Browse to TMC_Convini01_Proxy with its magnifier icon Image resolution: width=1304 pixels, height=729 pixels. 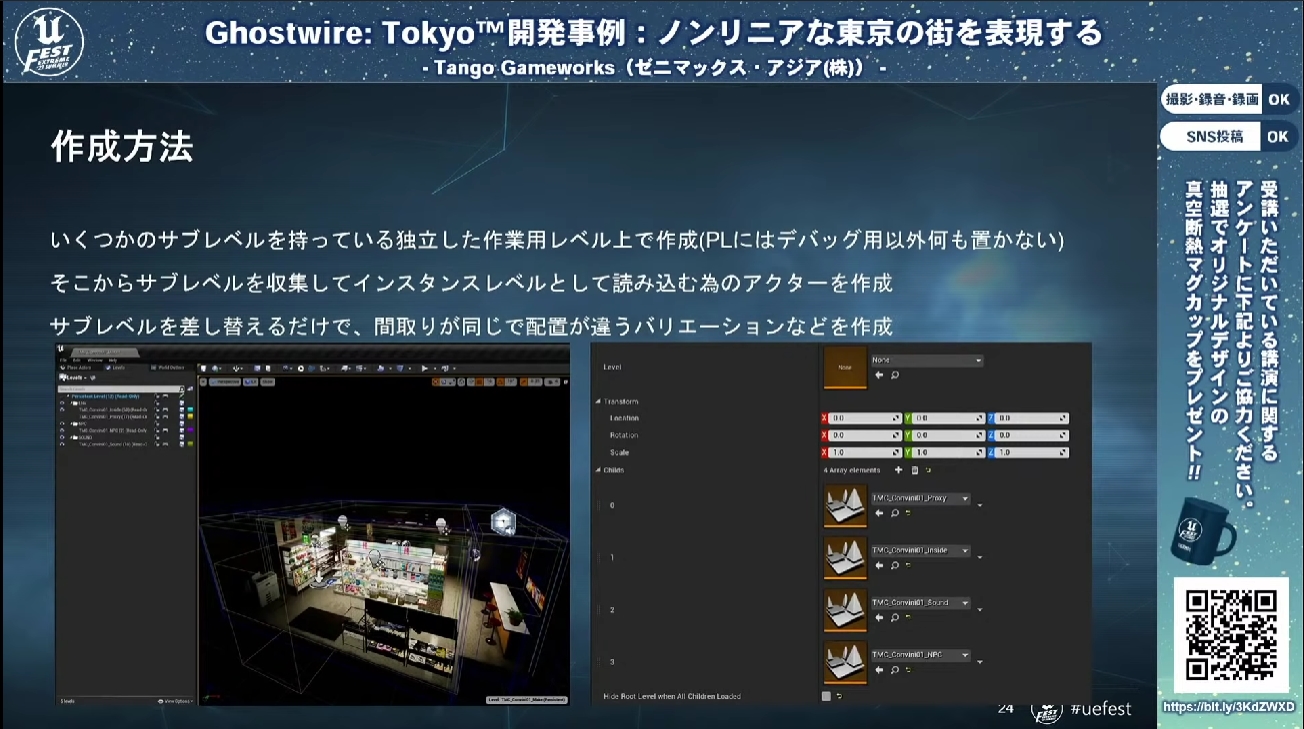click(x=894, y=513)
